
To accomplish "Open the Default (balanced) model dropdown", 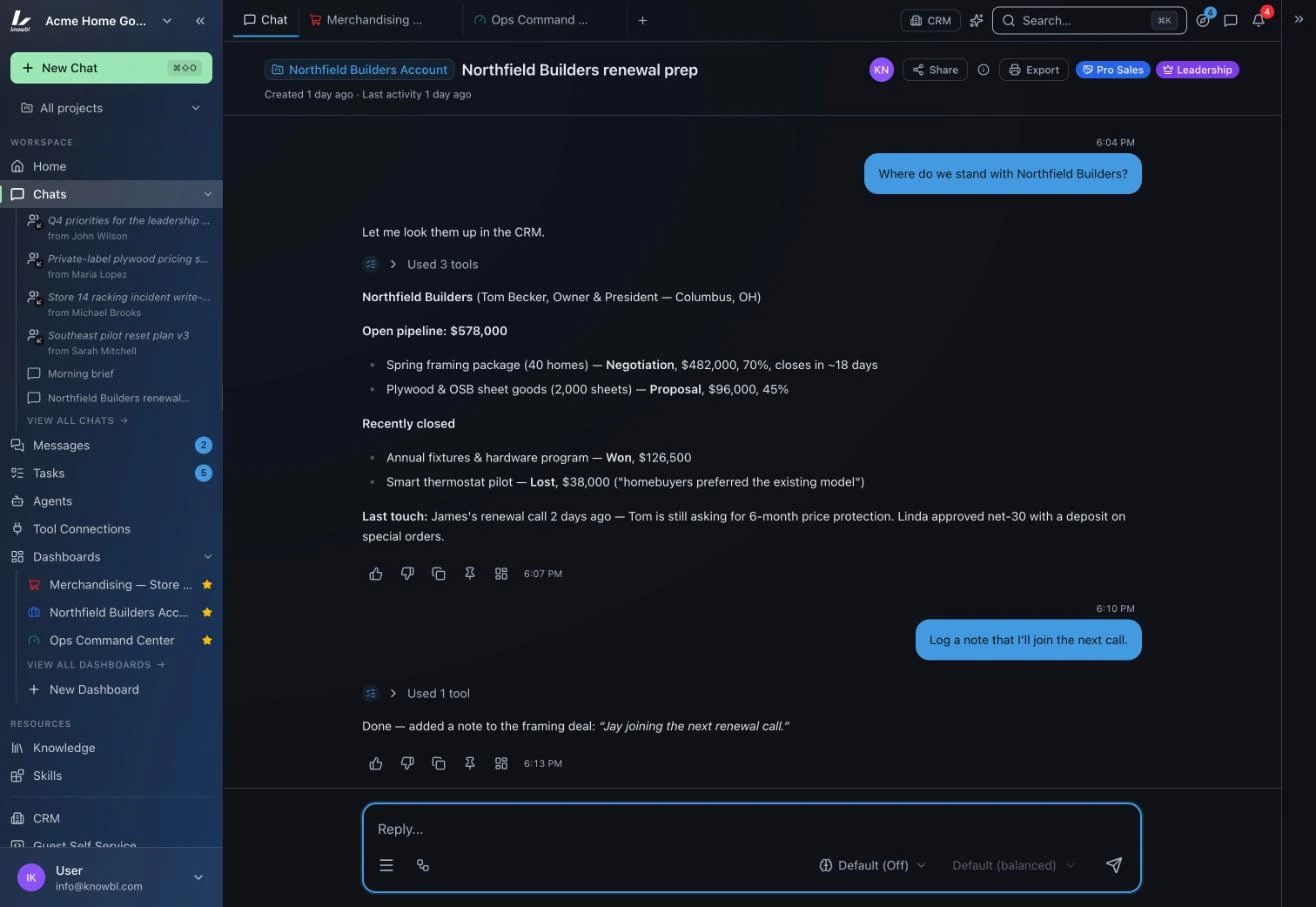I will pos(1013,865).
